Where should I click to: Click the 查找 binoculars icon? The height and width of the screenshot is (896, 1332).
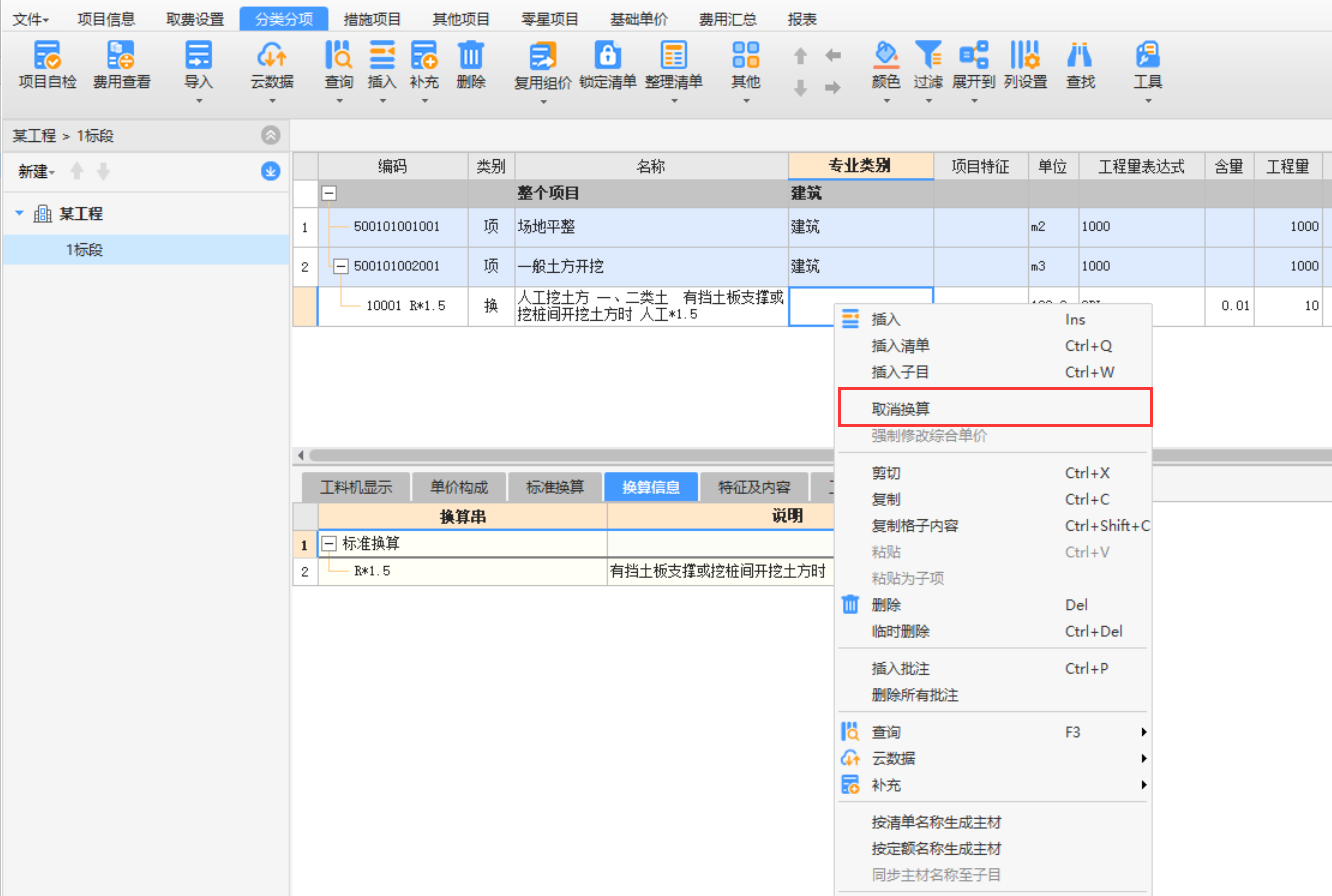(x=1080, y=55)
